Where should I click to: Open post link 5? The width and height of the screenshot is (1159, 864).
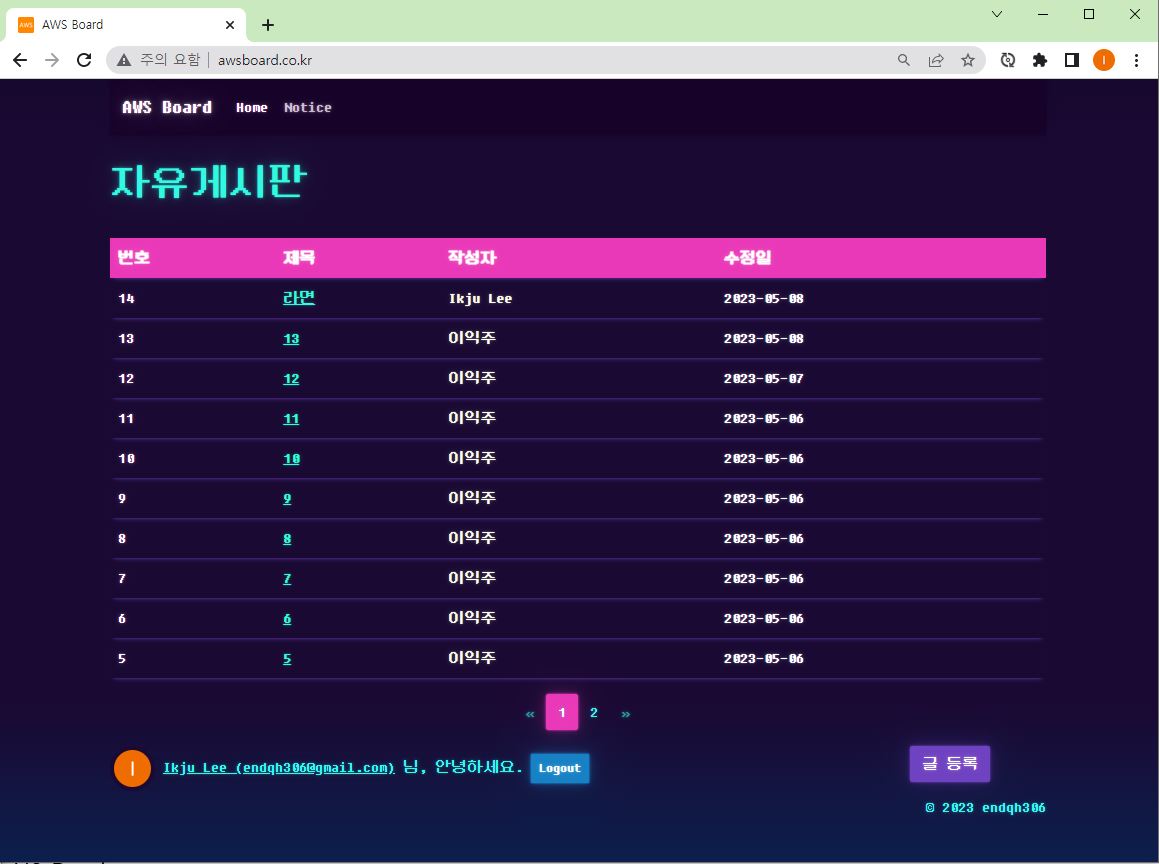click(287, 659)
